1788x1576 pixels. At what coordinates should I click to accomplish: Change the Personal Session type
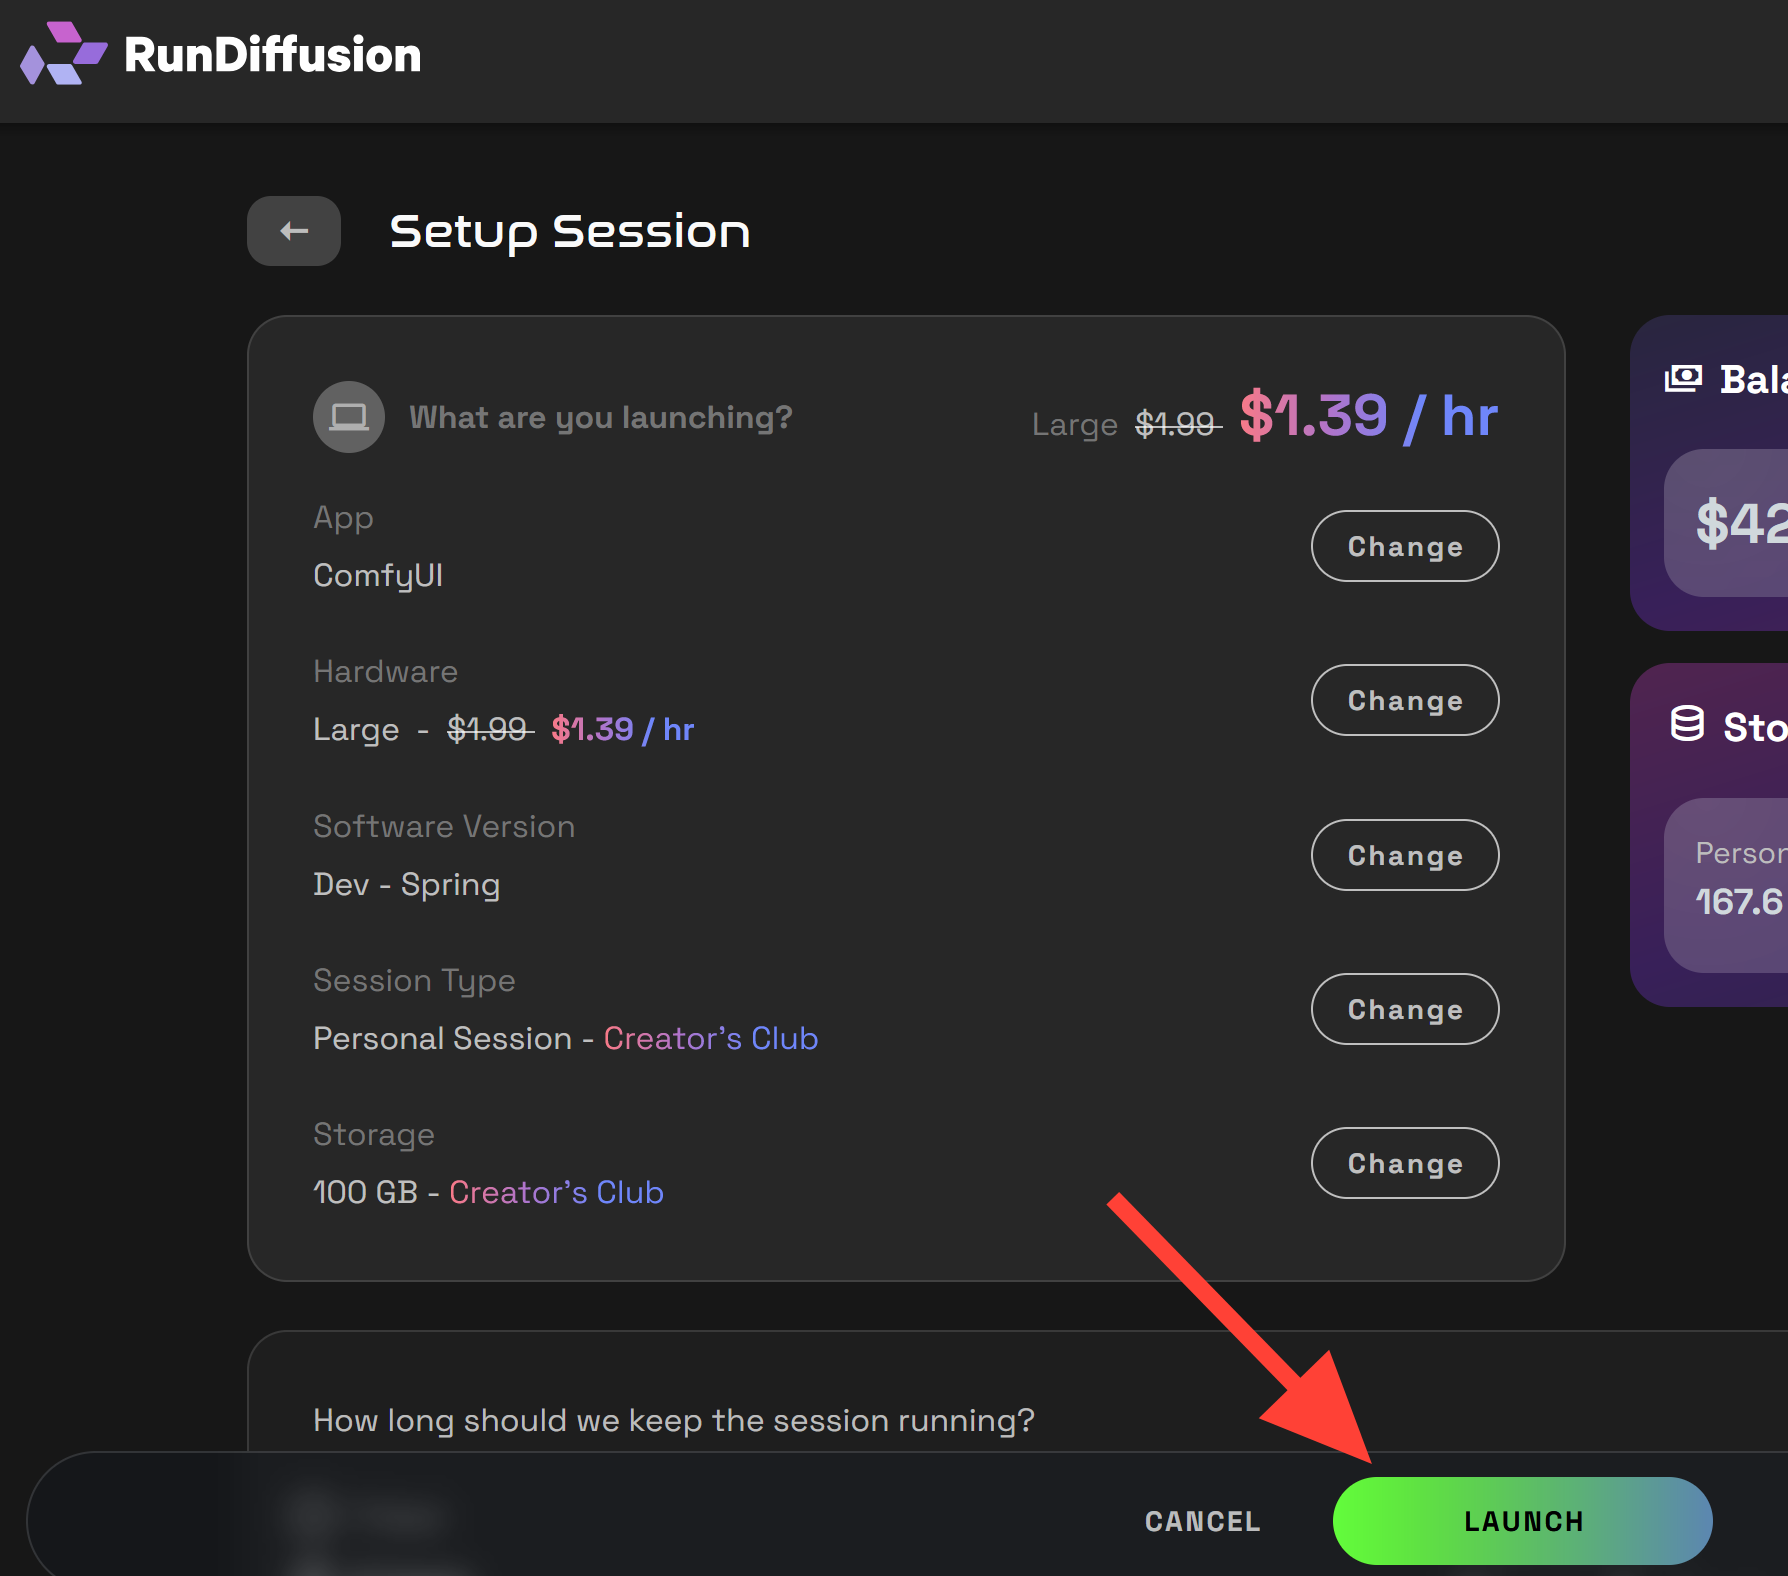click(1405, 1009)
